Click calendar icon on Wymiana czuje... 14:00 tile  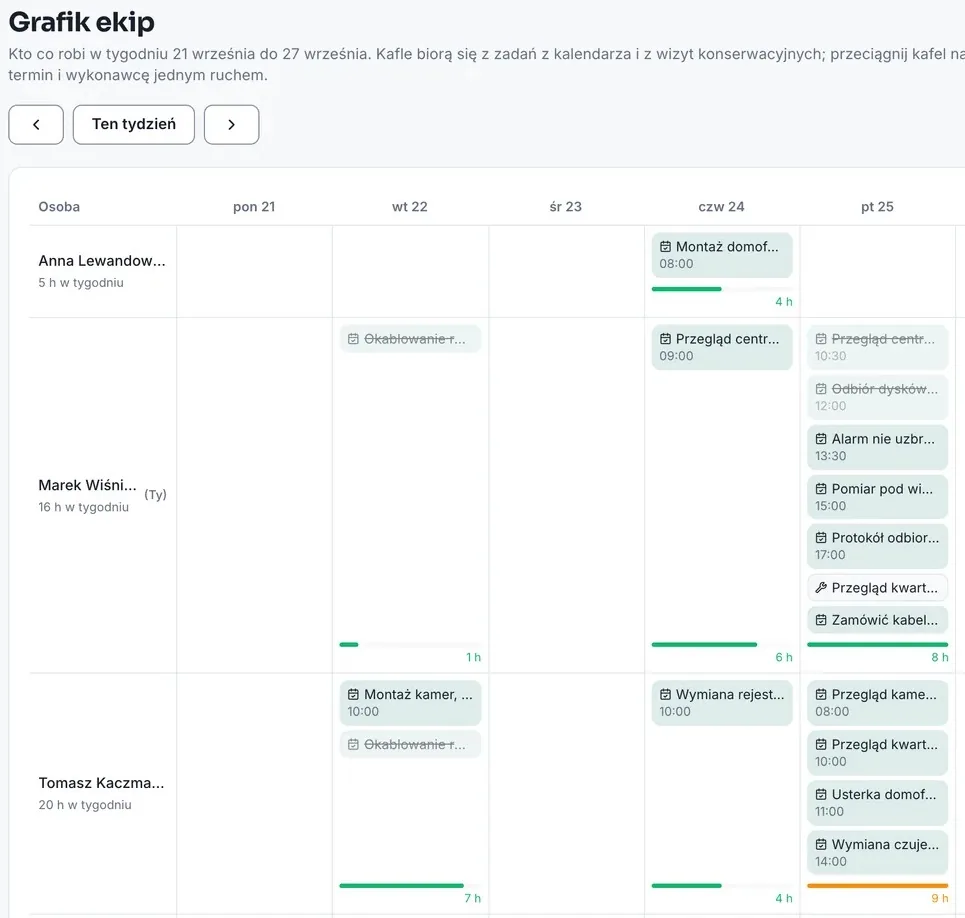pyautogui.click(x=821, y=844)
